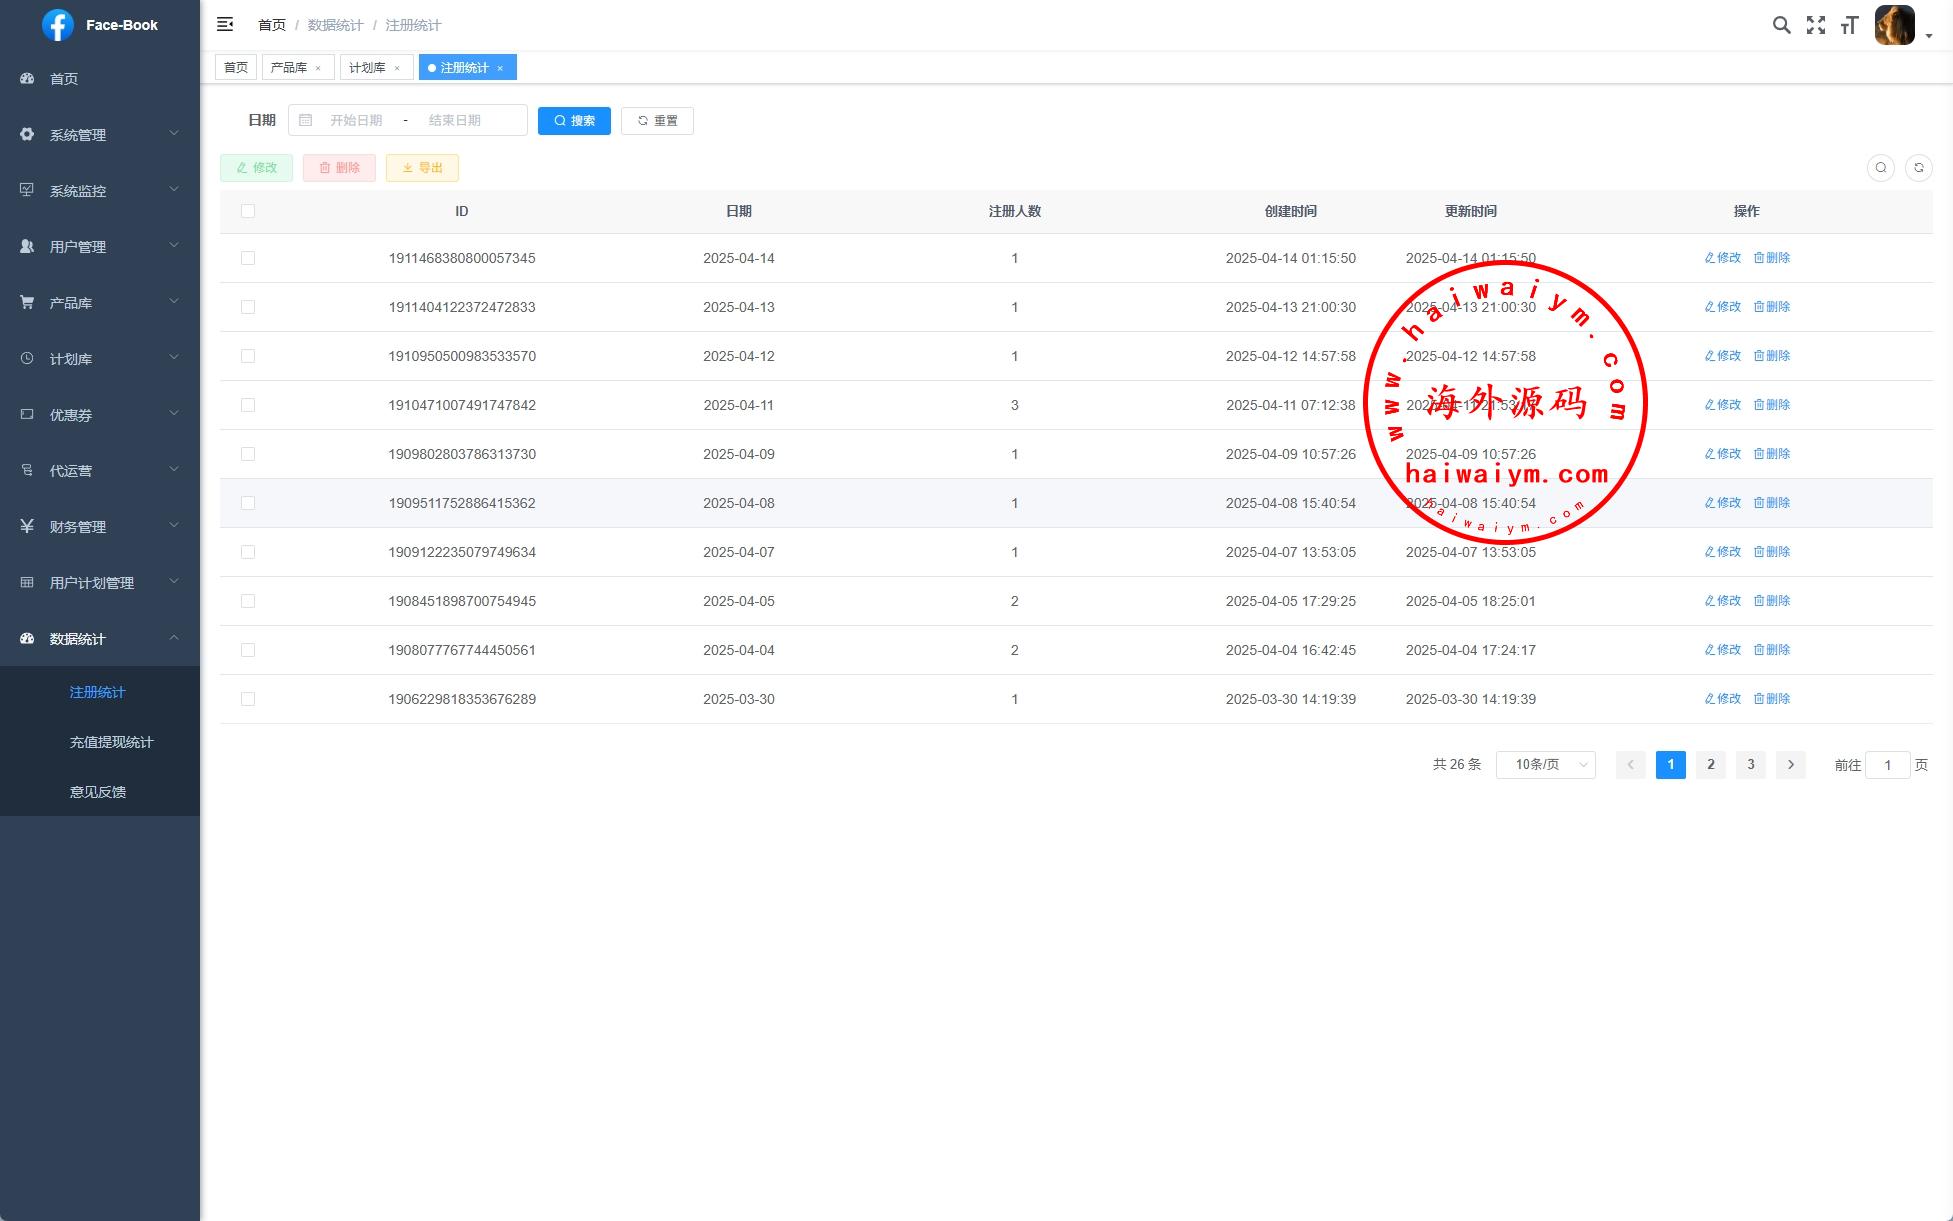Click 删除 link for the 2025-03-30 row

(1771, 699)
